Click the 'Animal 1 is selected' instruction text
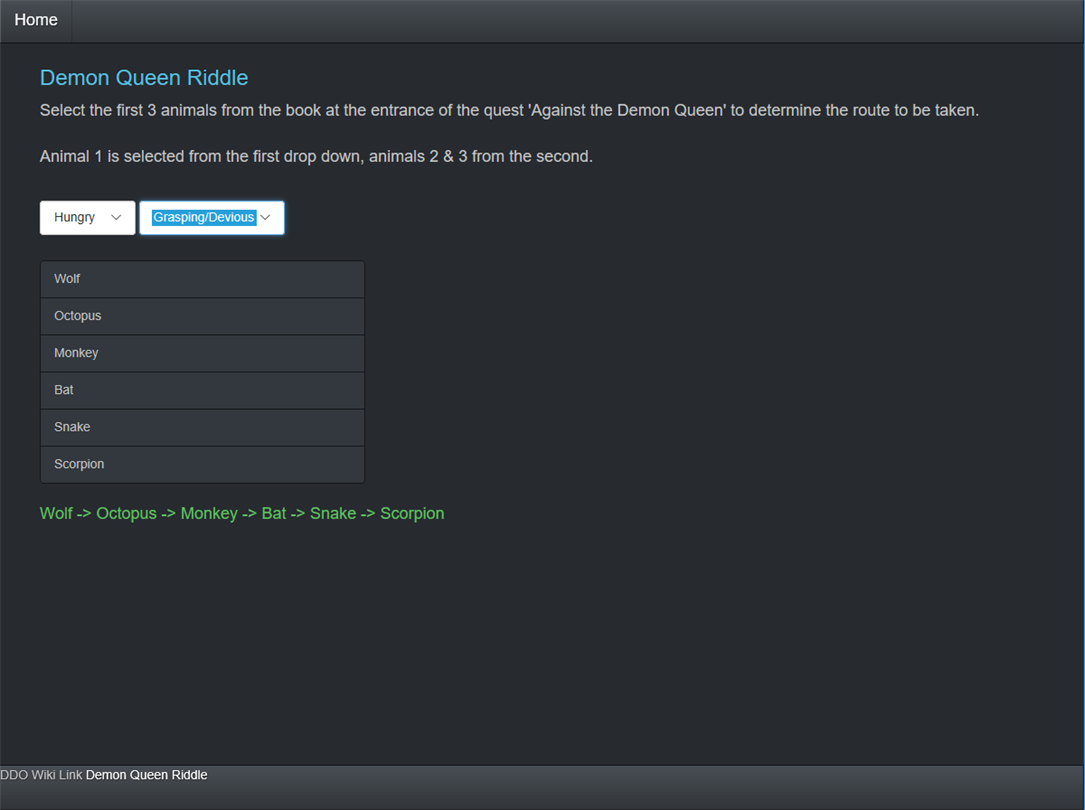The height and width of the screenshot is (810, 1085). (316, 156)
